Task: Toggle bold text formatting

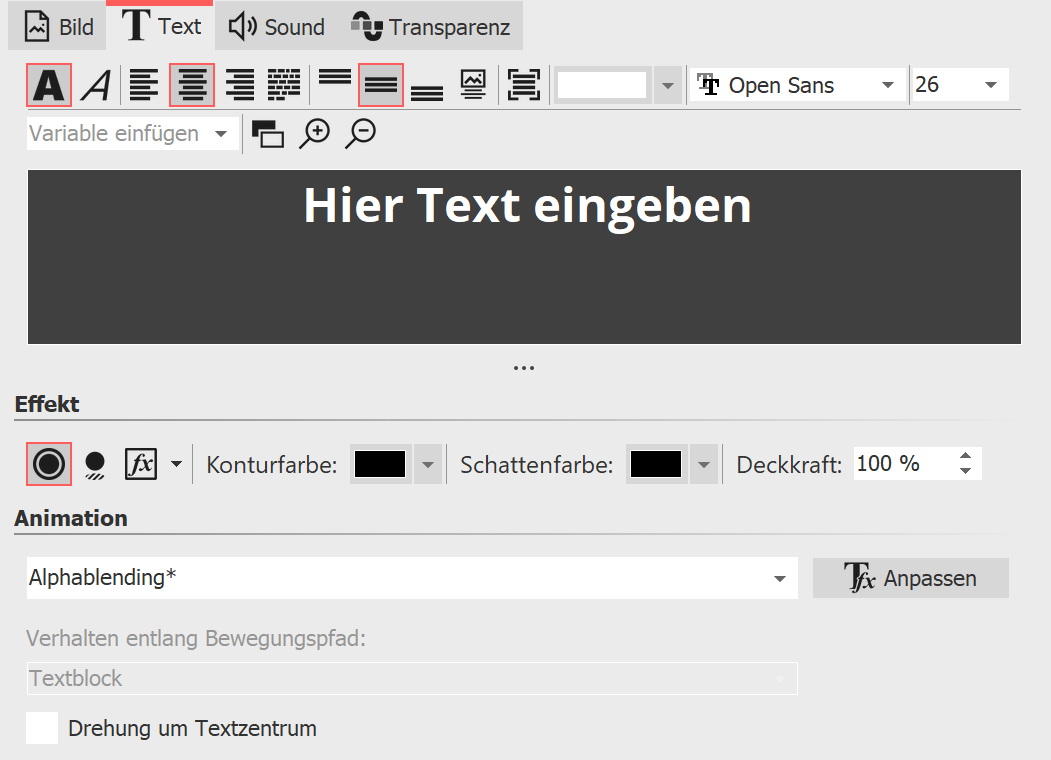Action: coord(48,85)
